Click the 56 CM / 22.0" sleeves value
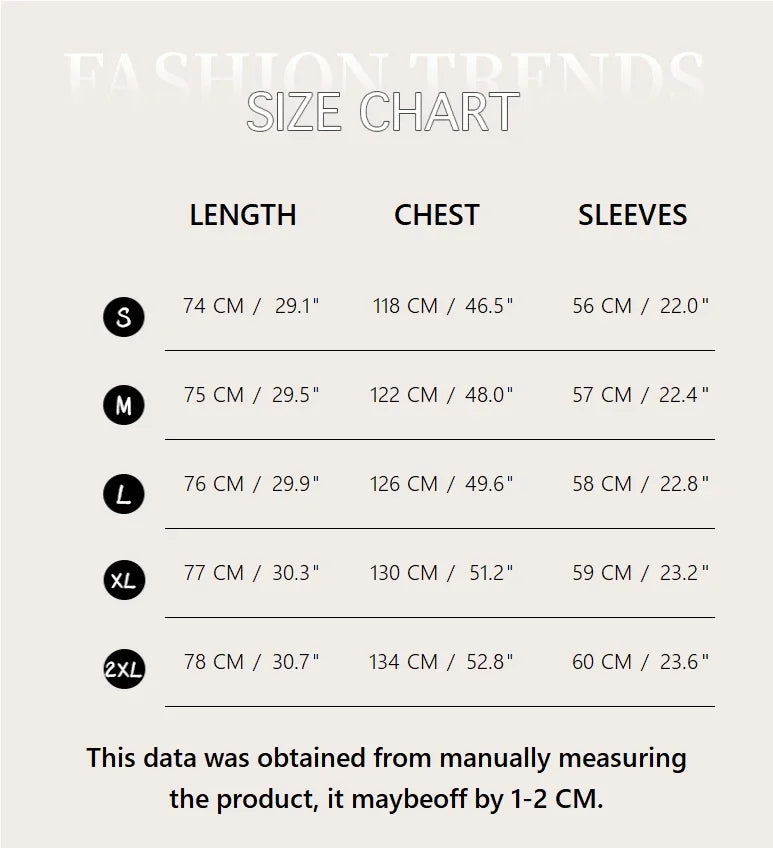 (x=640, y=306)
